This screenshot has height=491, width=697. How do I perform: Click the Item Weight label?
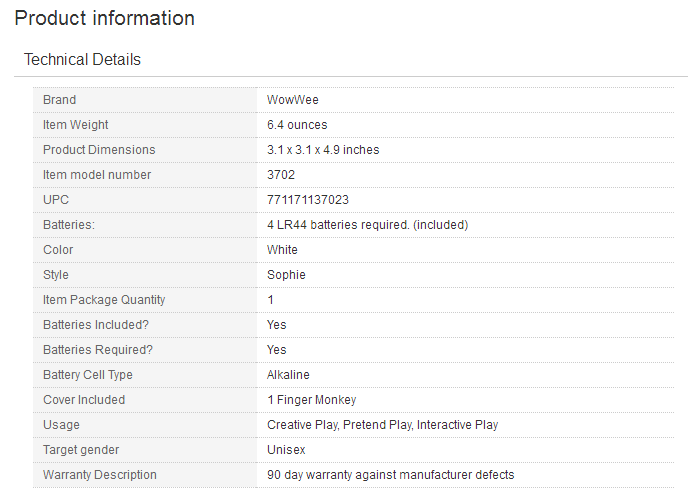click(x=76, y=125)
